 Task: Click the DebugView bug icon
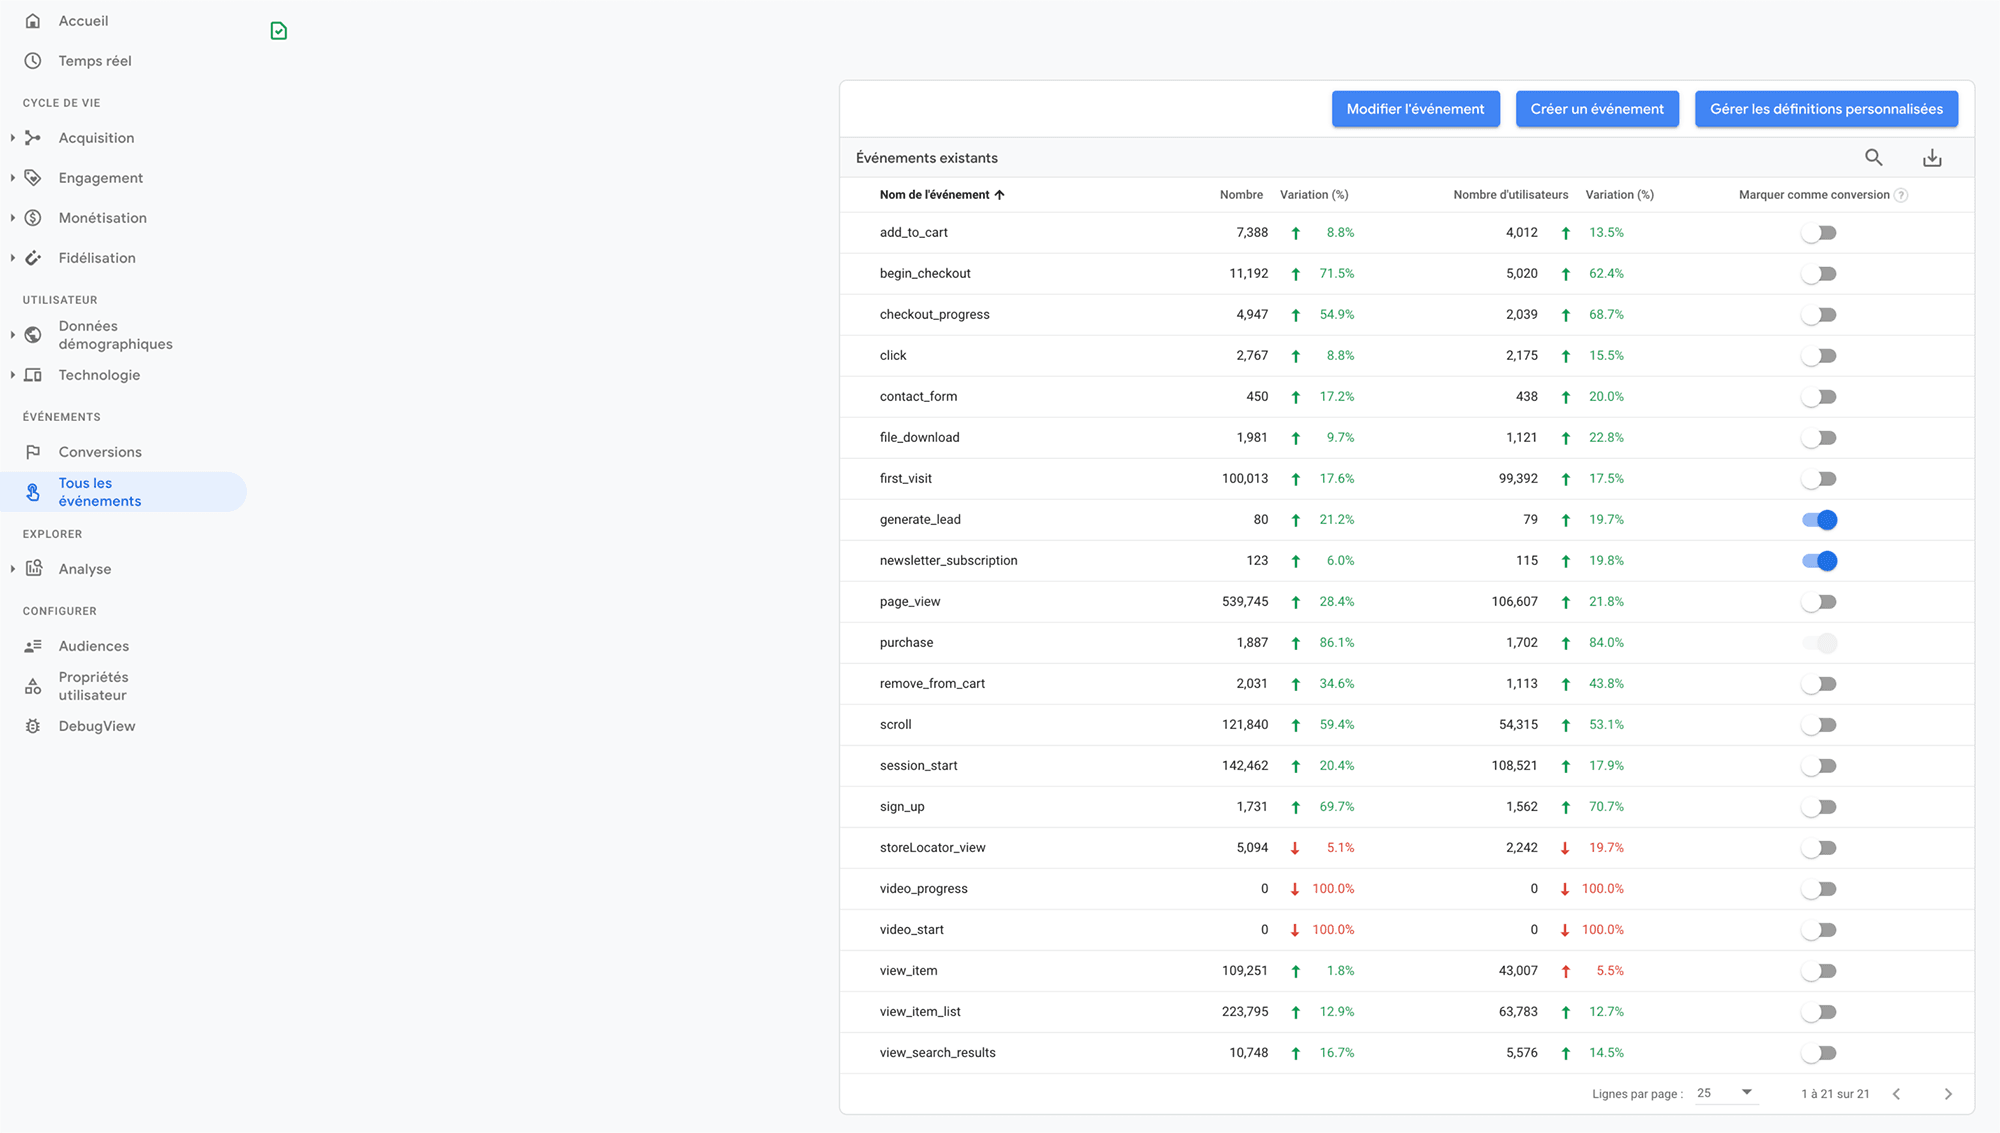click(x=33, y=726)
